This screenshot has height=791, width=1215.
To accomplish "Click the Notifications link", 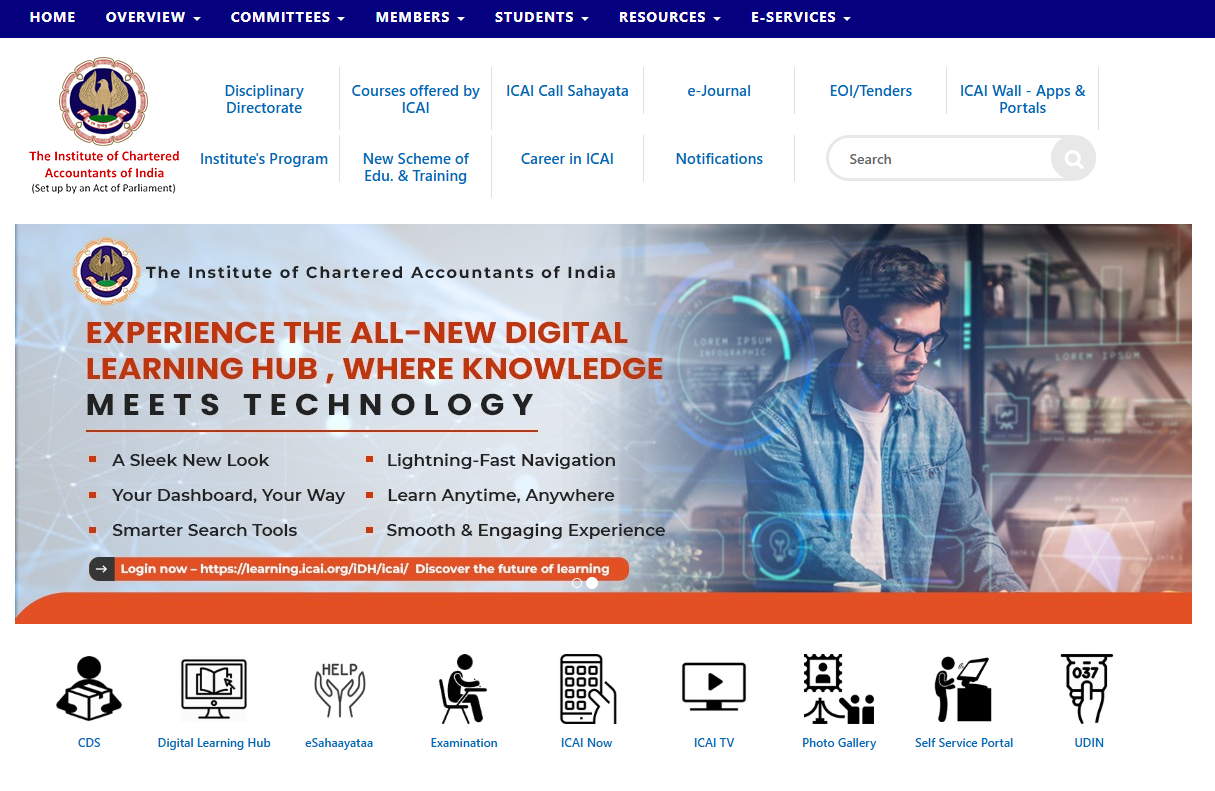I will 719,159.
